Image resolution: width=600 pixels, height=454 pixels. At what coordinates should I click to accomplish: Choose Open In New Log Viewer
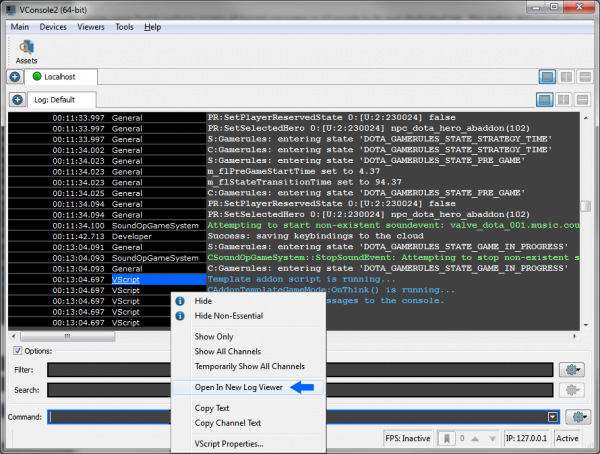point(248,387)
